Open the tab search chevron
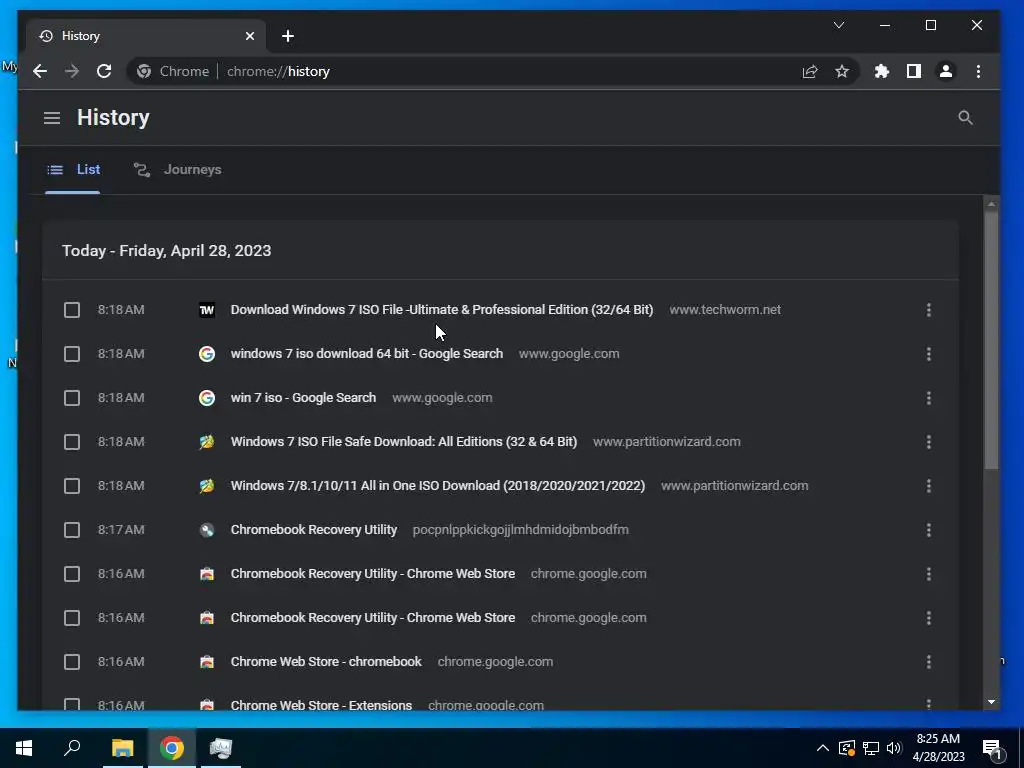The image size is (1024, 768). [839, 25]
